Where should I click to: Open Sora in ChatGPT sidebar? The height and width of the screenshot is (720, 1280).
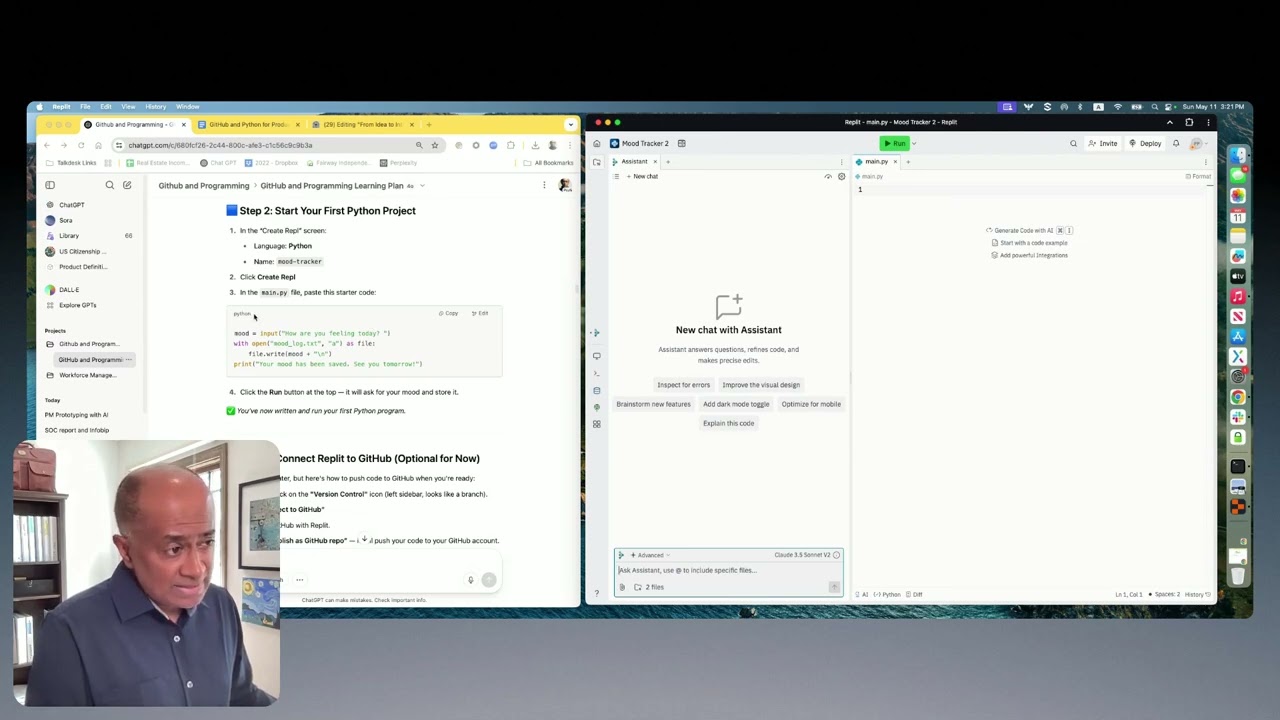(x=65, y=220)
